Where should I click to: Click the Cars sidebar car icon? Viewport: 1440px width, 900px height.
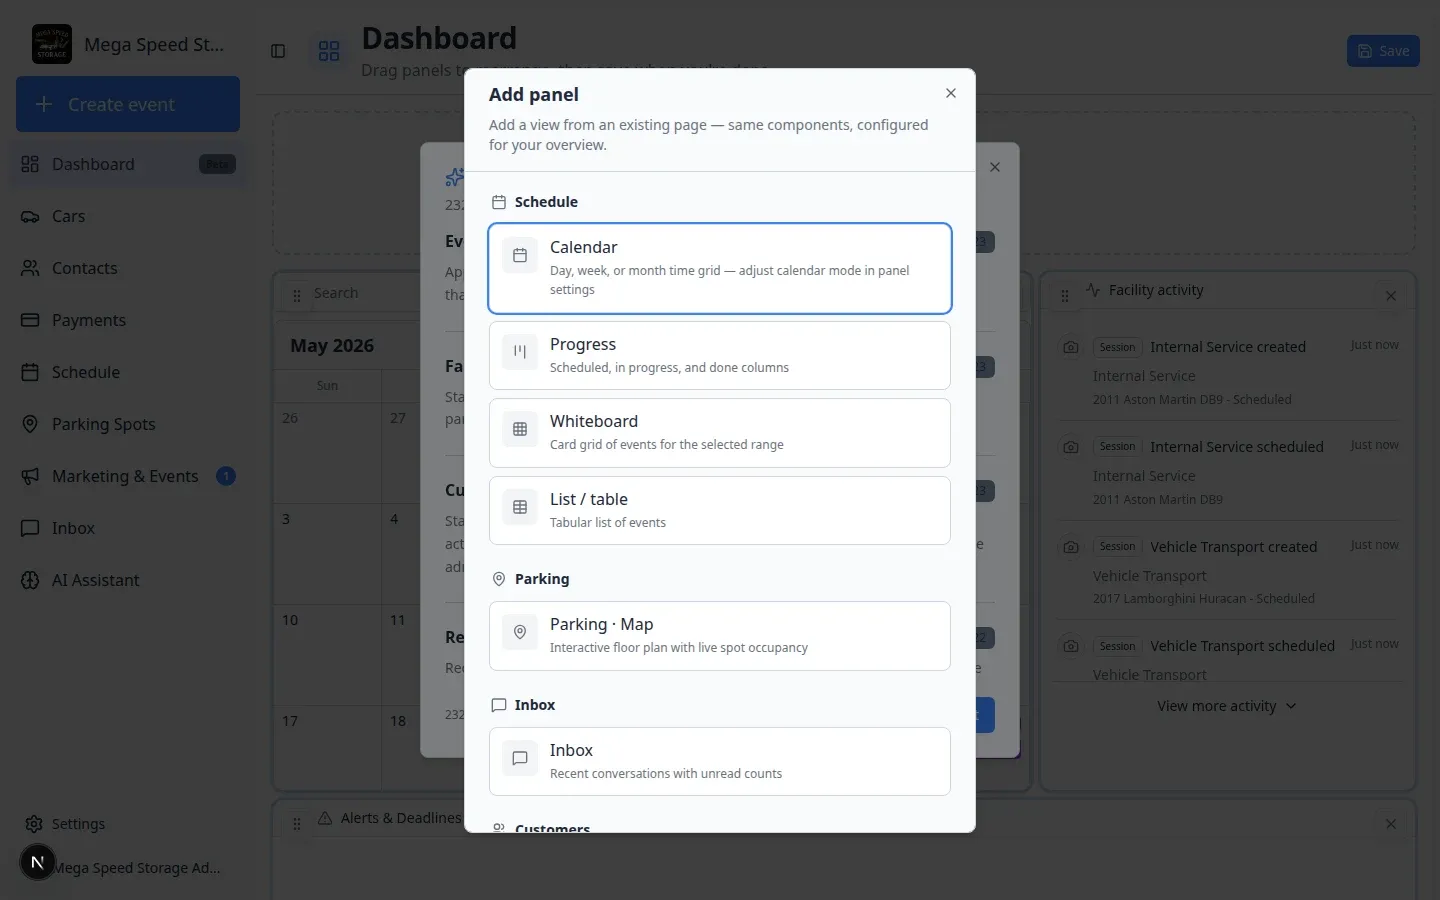(31, 216)
